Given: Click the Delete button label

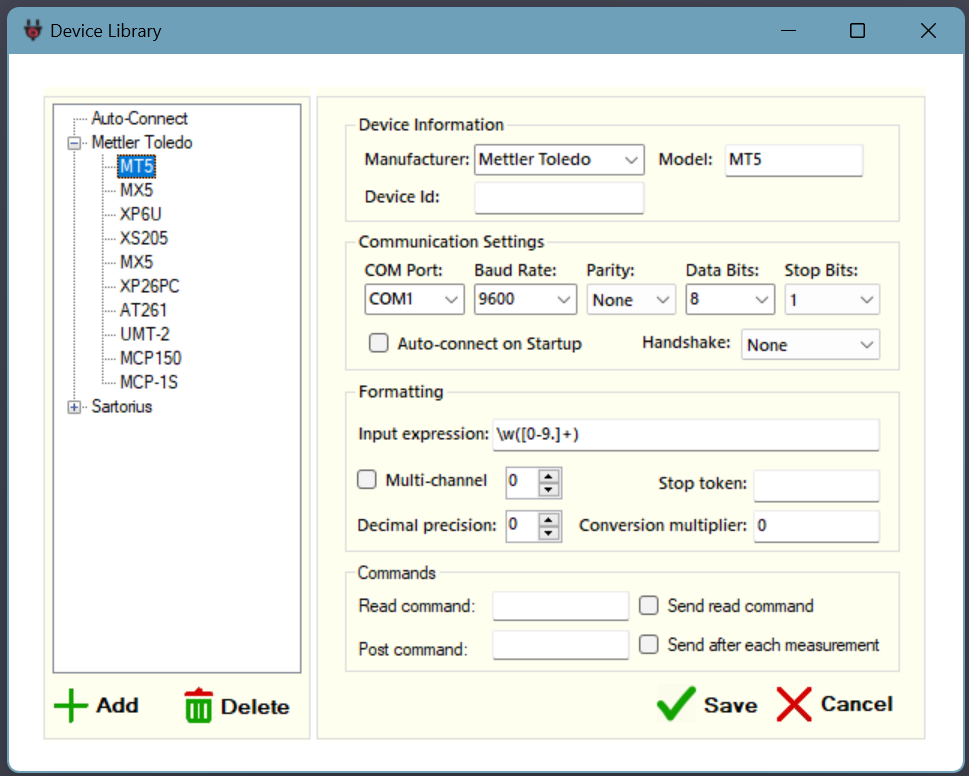Looking at the screenshot, I should tap(255, 707).
